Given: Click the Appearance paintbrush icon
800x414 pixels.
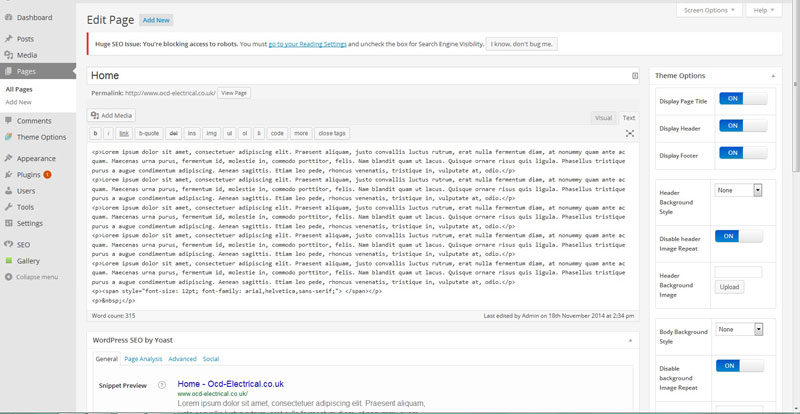Looking at the screenshot, I should coord(9,158).
